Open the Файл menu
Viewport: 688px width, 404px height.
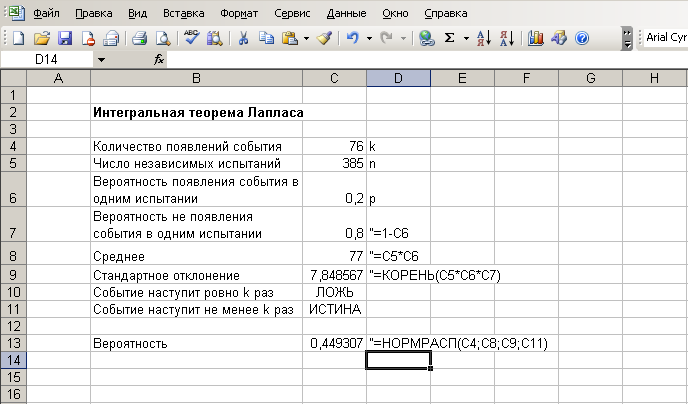click(x=47, y=13)
